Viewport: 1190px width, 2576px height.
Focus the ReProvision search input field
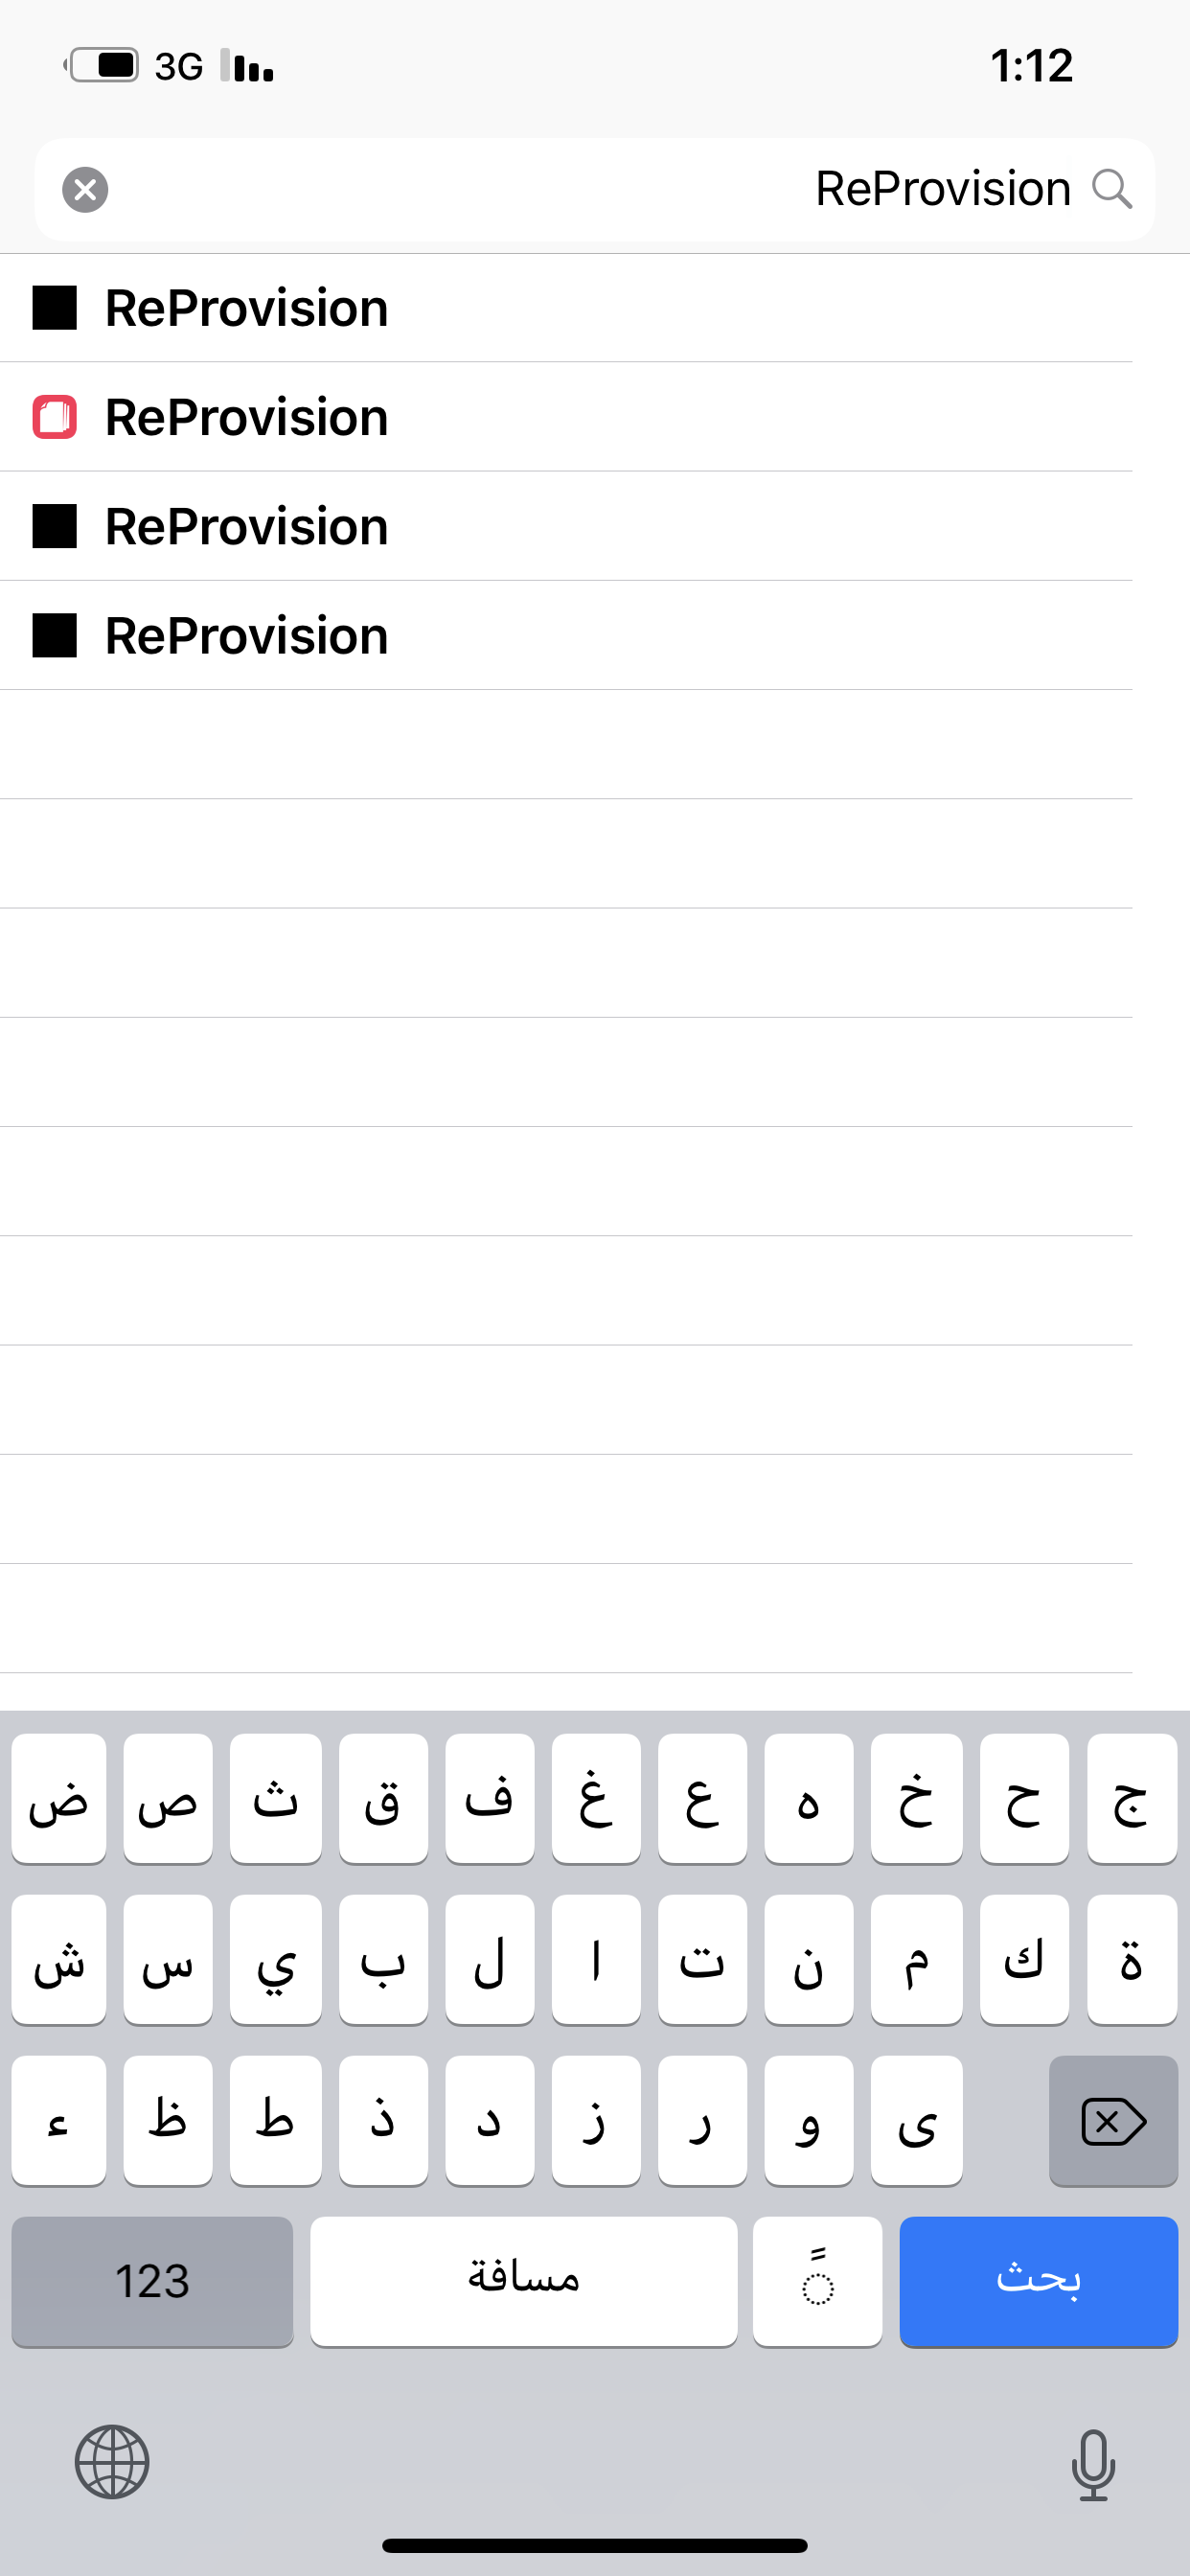point(595,189)
